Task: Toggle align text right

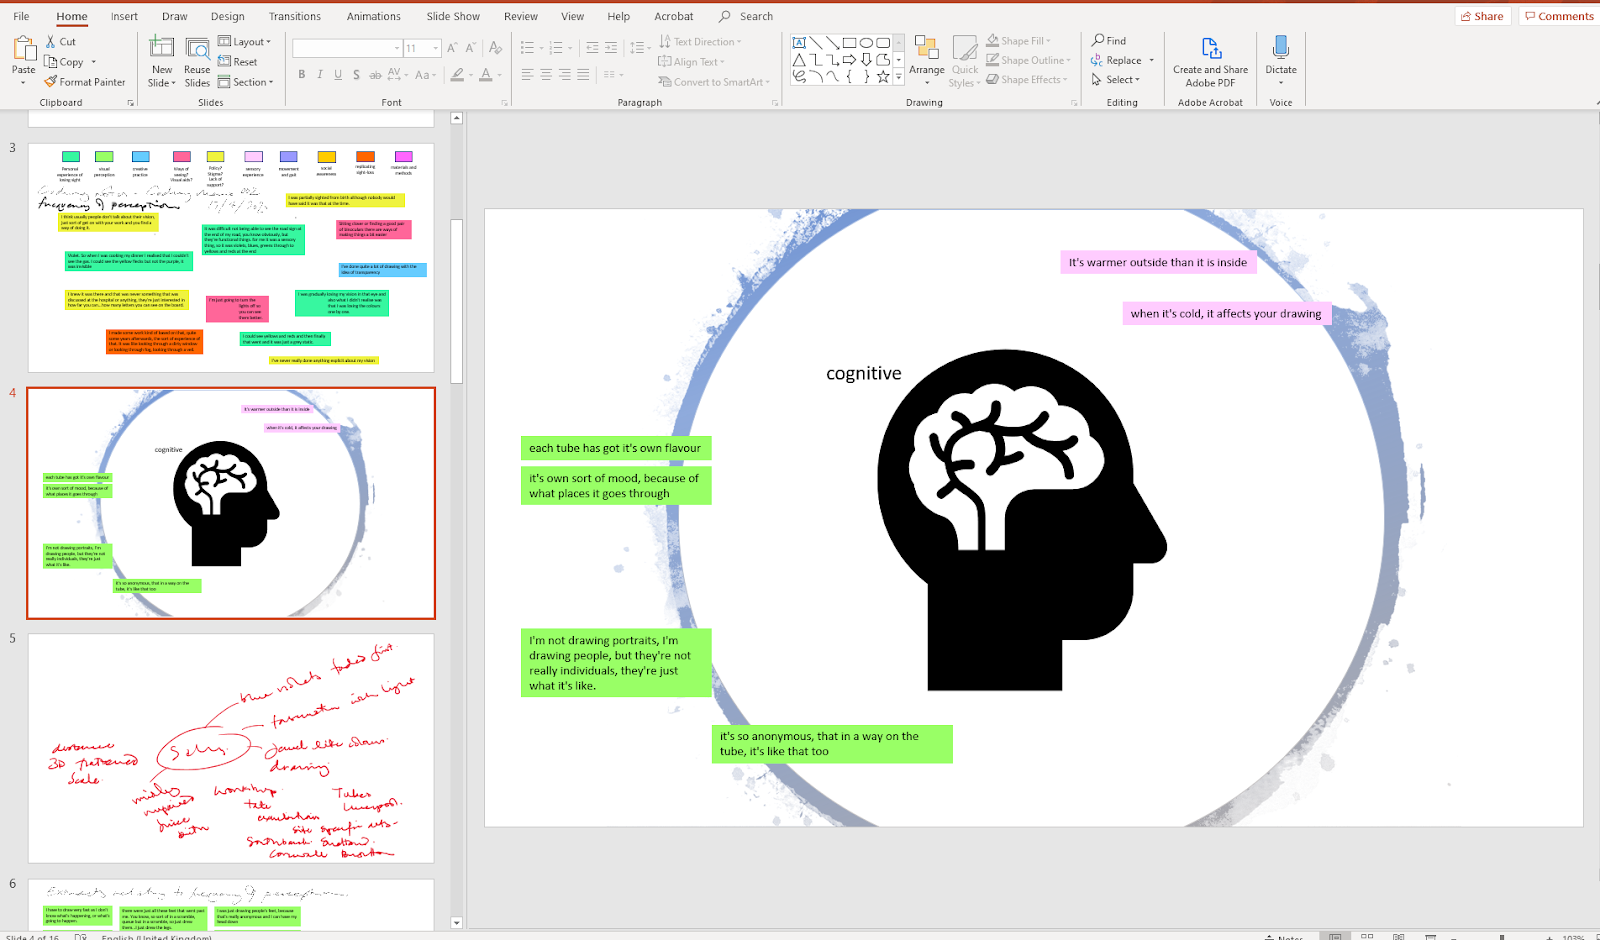Action: (x=565, y=75)
